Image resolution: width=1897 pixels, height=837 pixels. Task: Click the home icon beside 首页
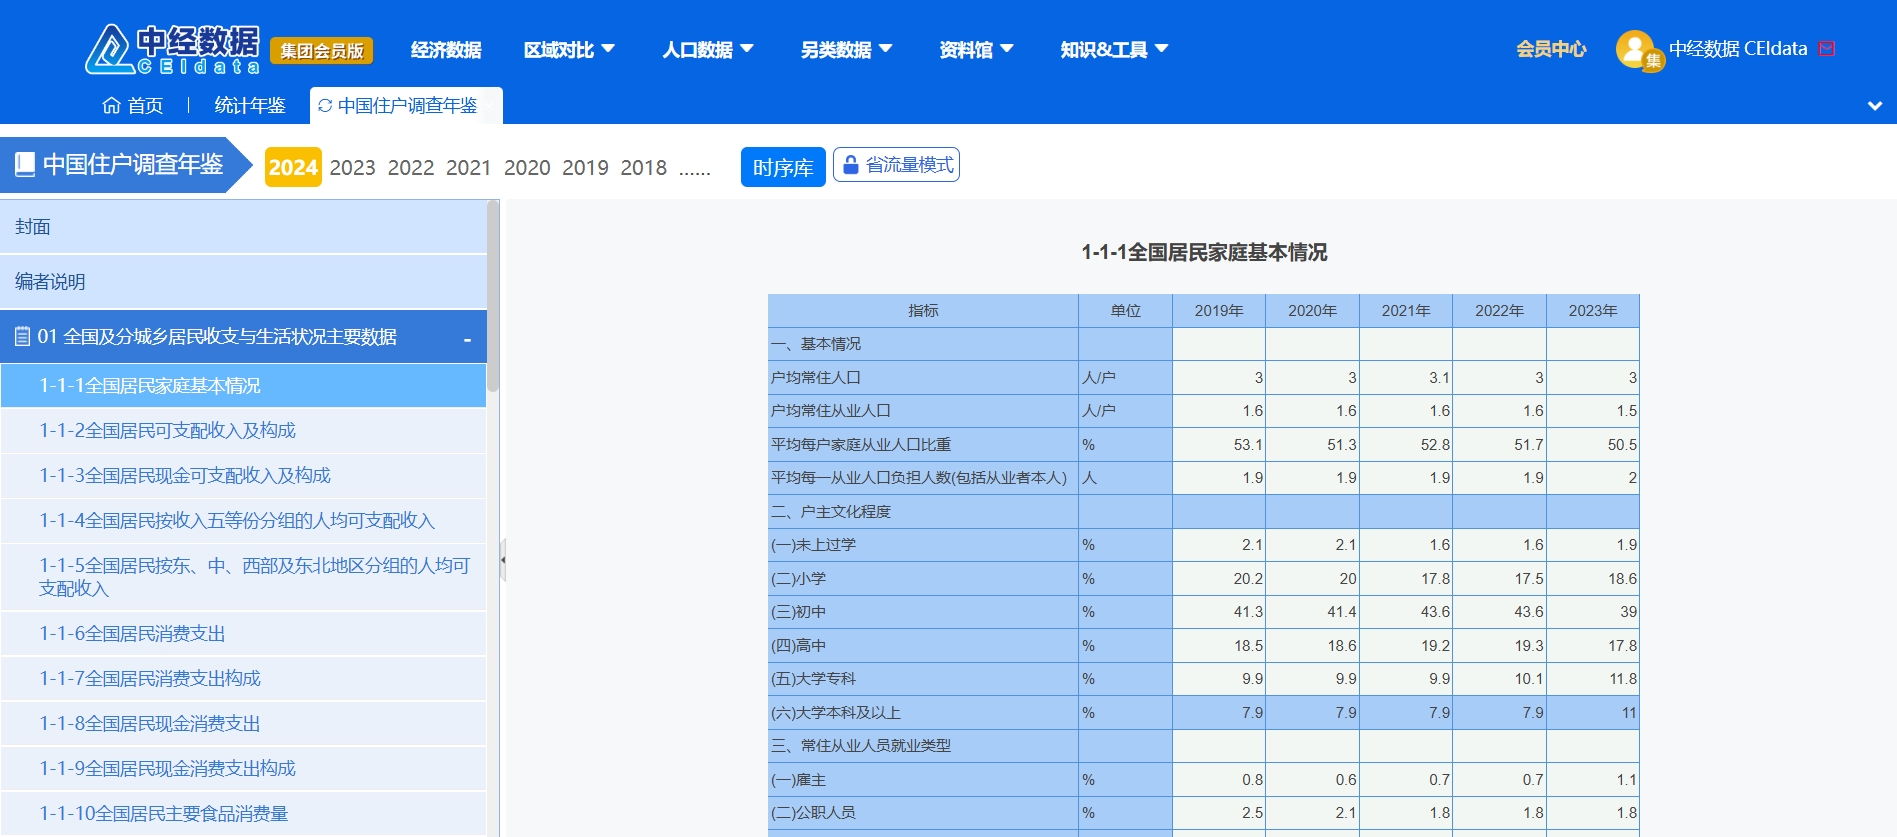[x=111, y=106]
